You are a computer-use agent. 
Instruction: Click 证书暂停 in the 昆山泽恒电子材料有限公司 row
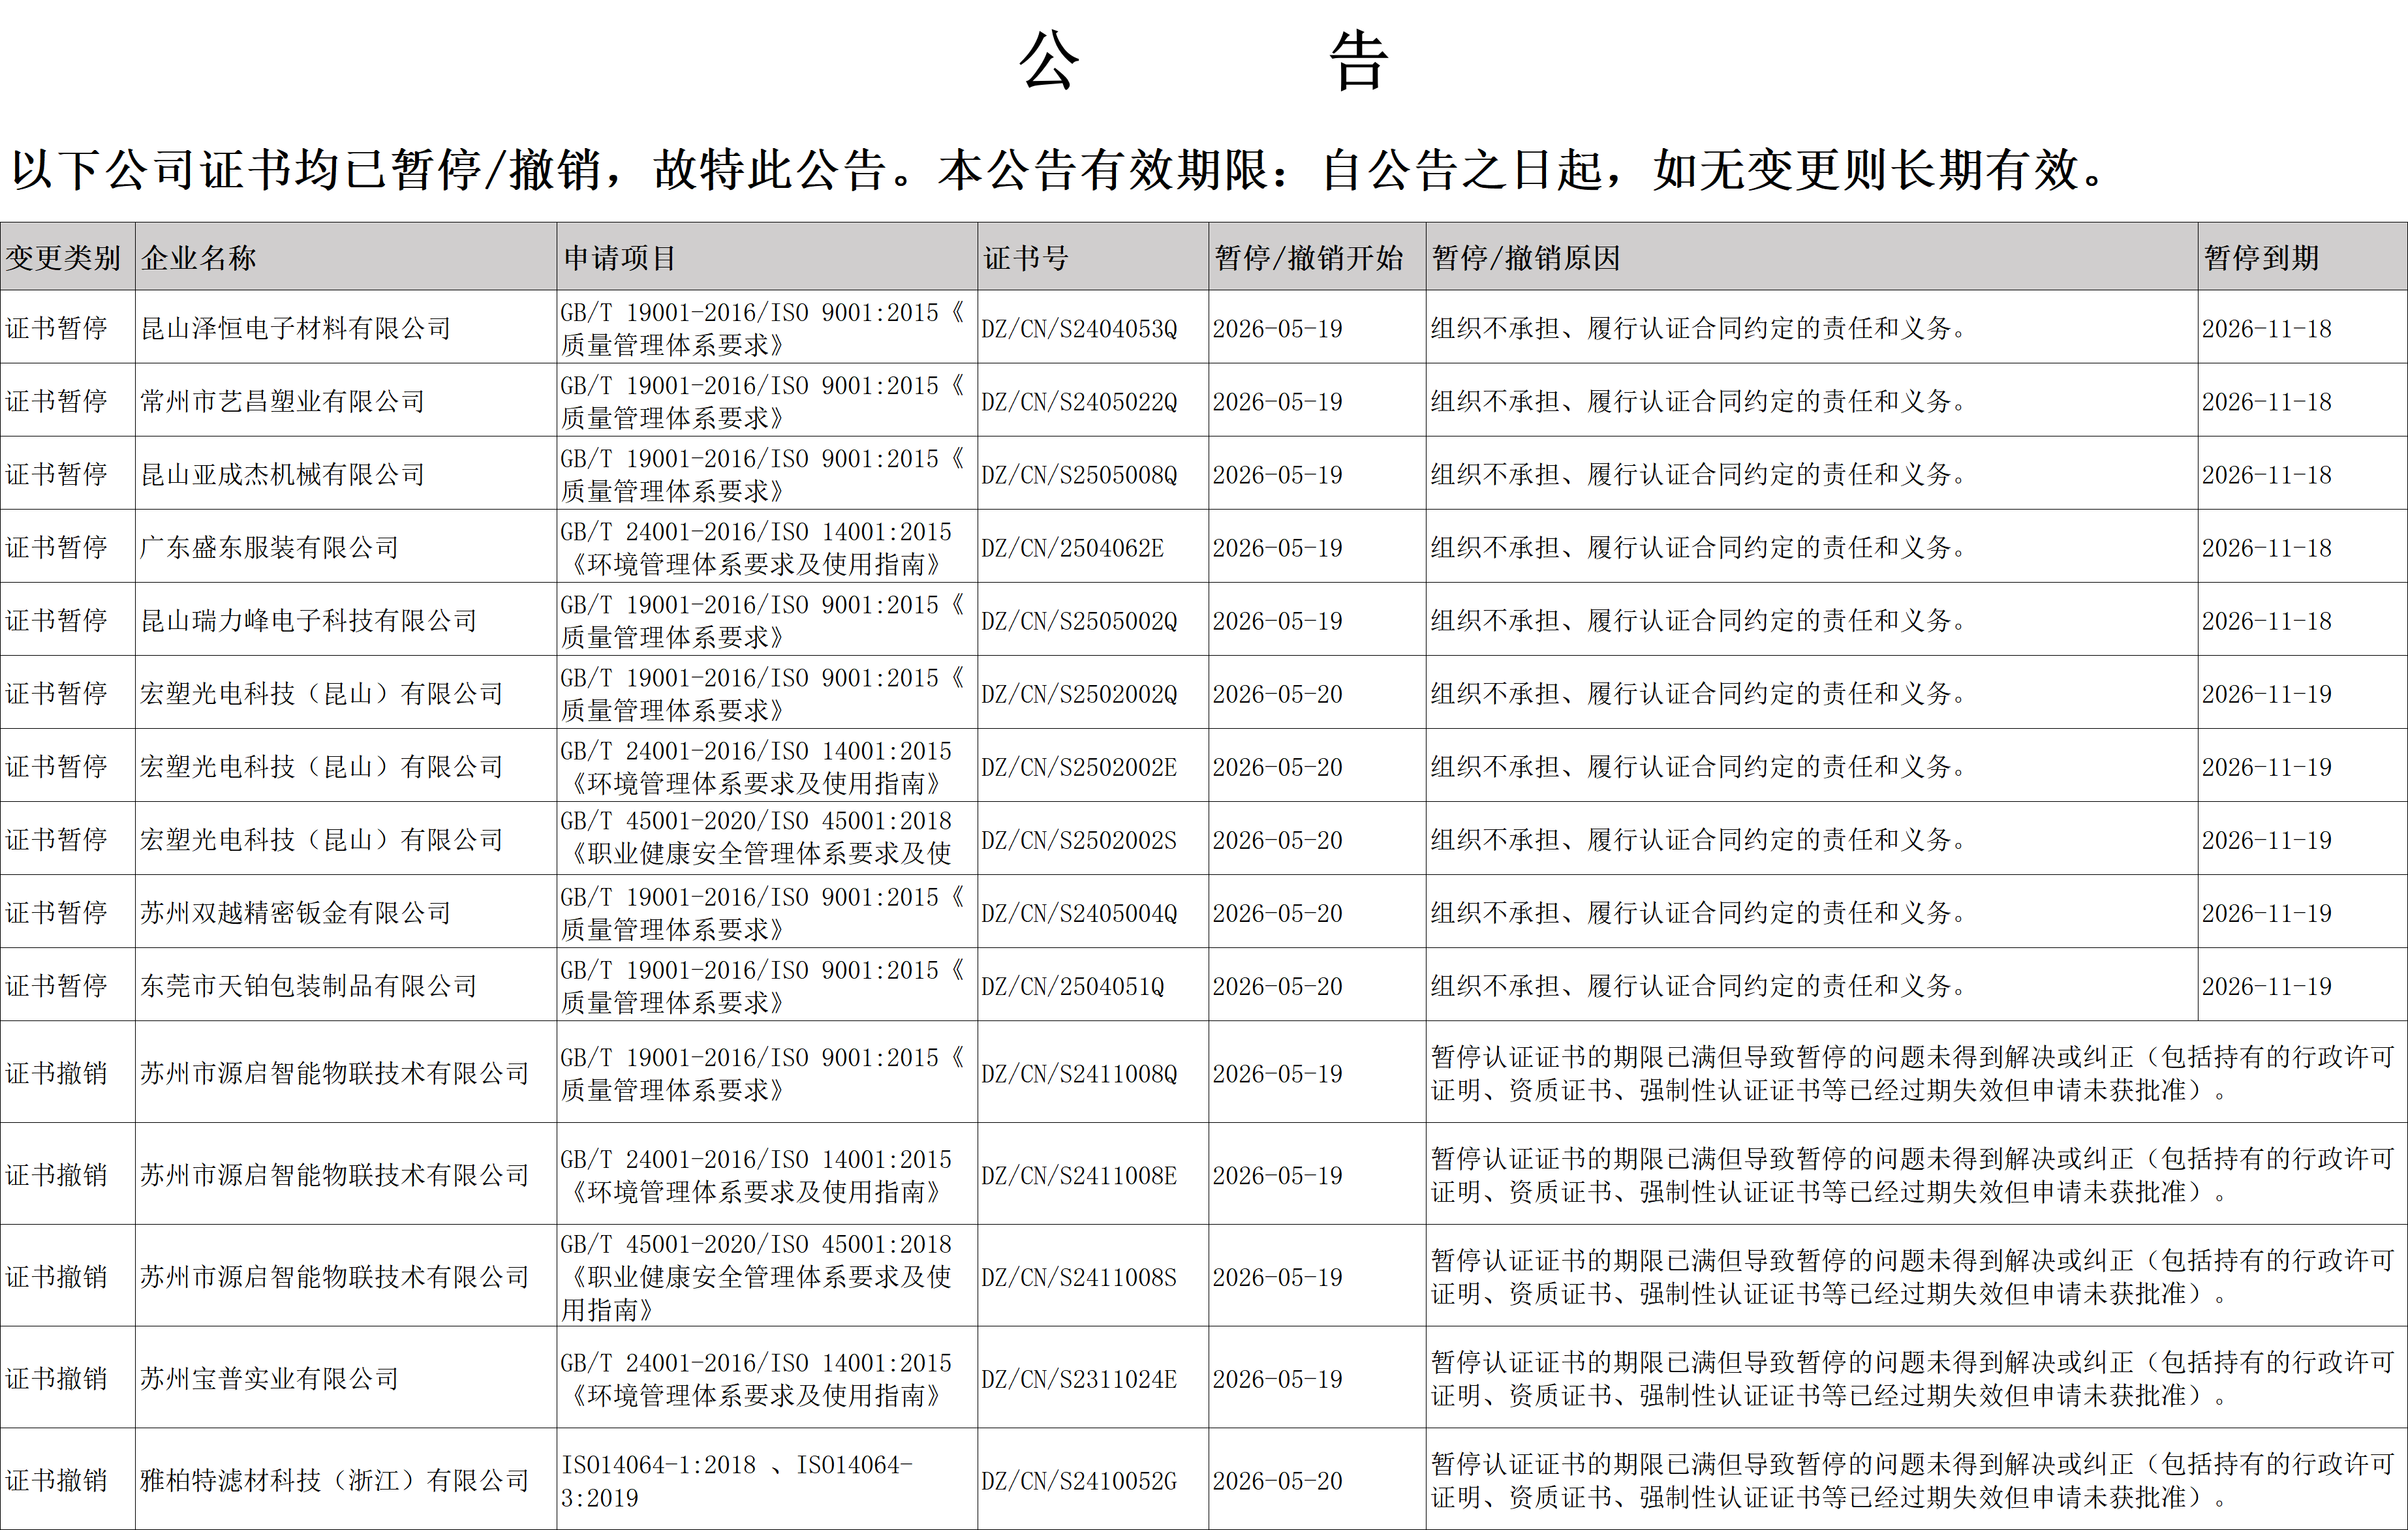(57, 328)
